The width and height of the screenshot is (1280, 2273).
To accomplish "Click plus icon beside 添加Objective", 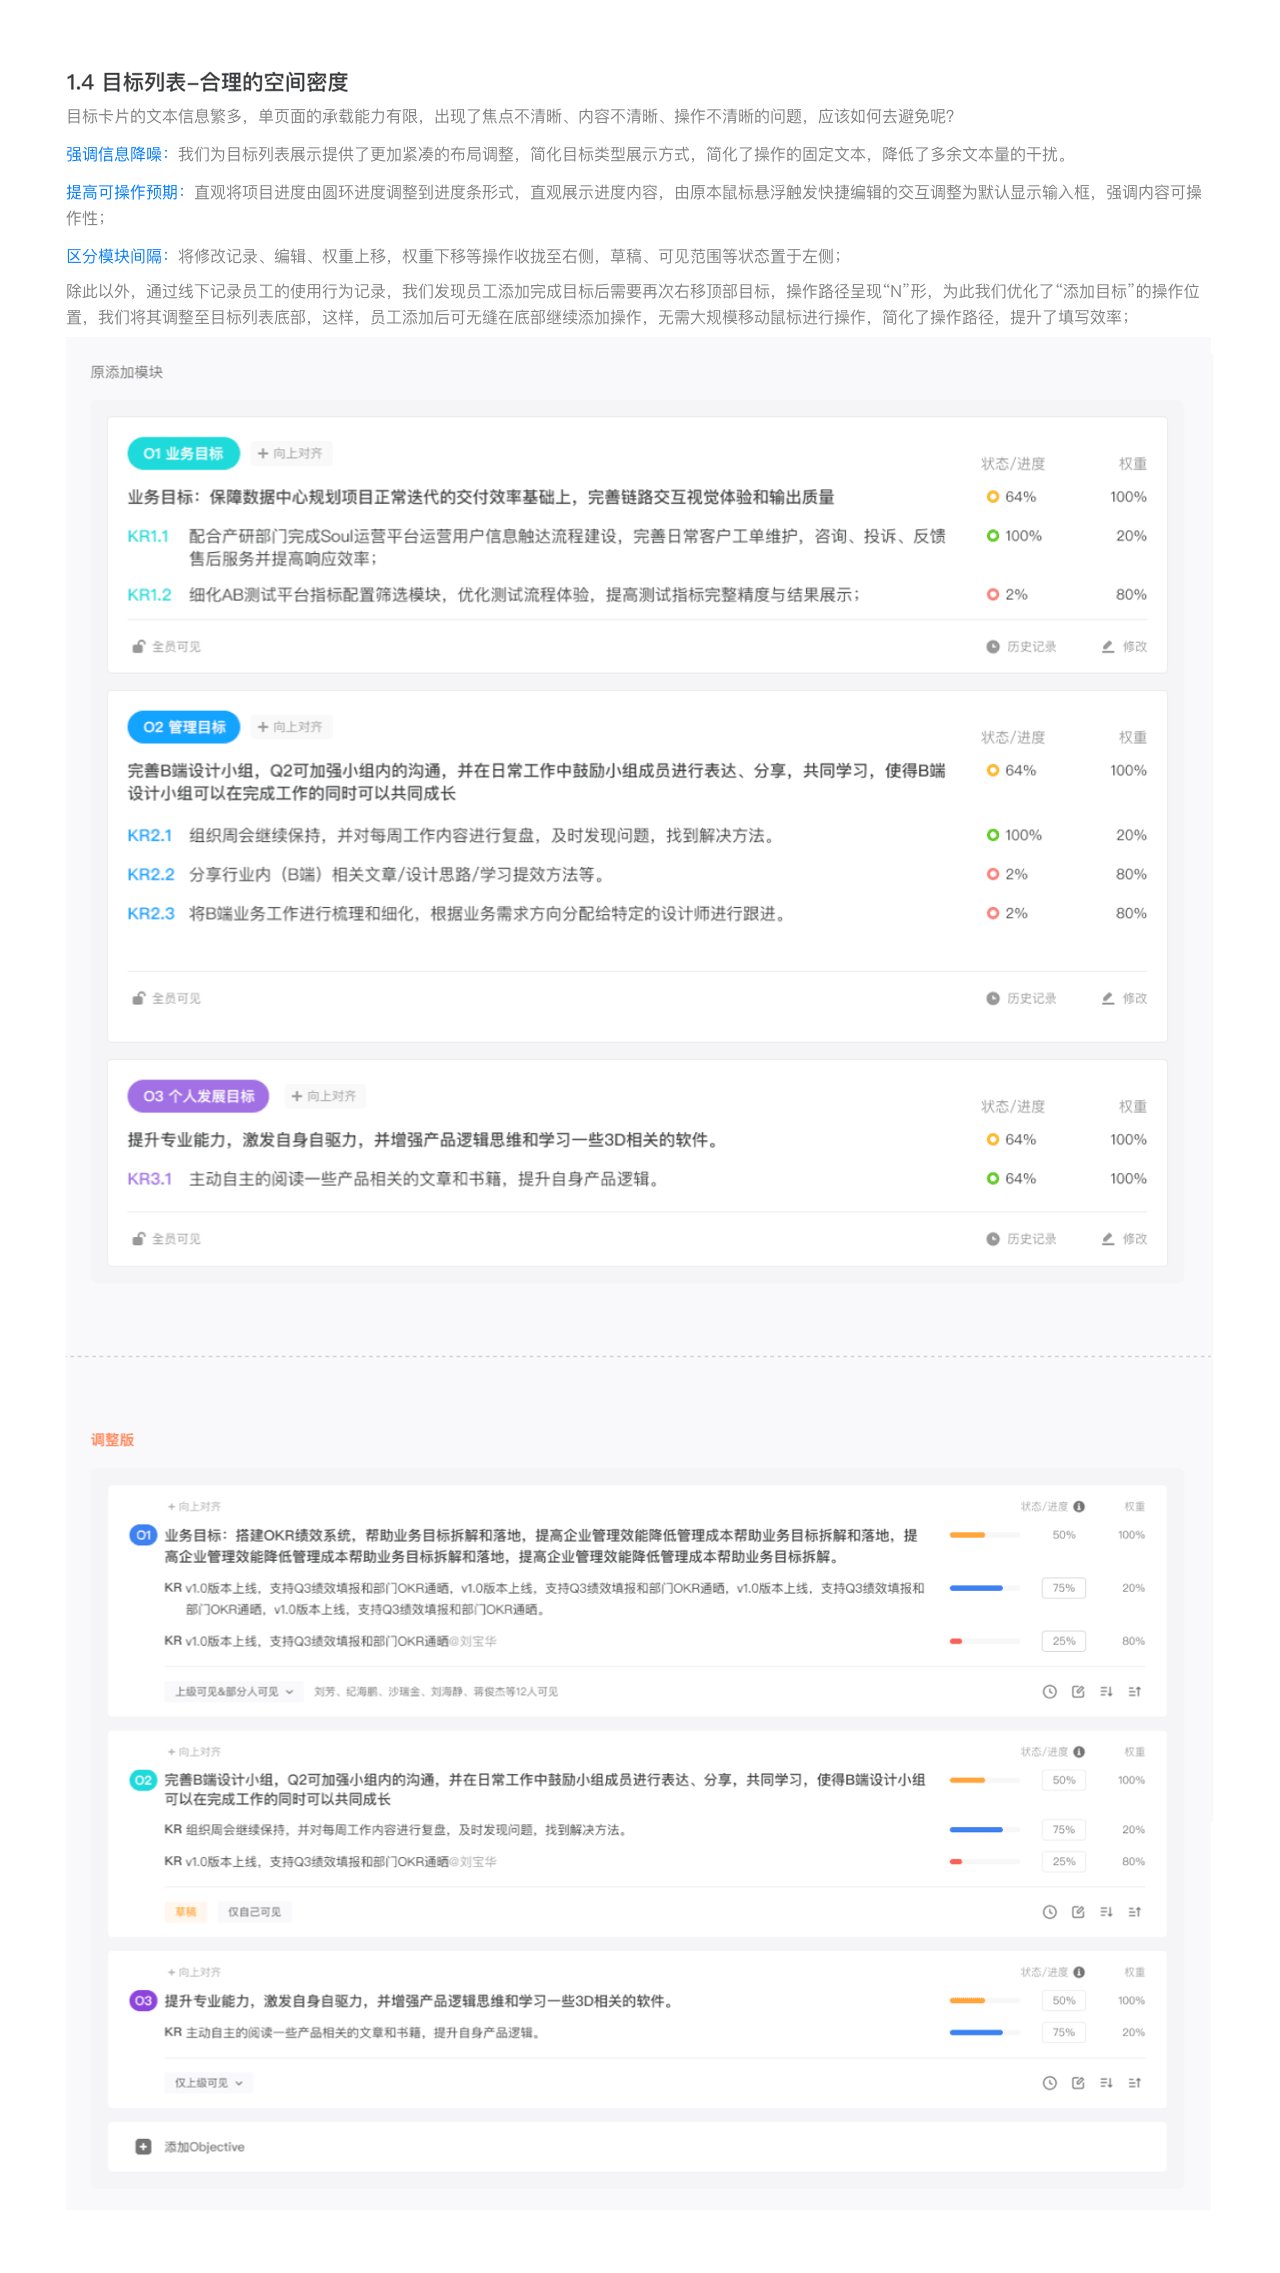I will [143, 2146].
